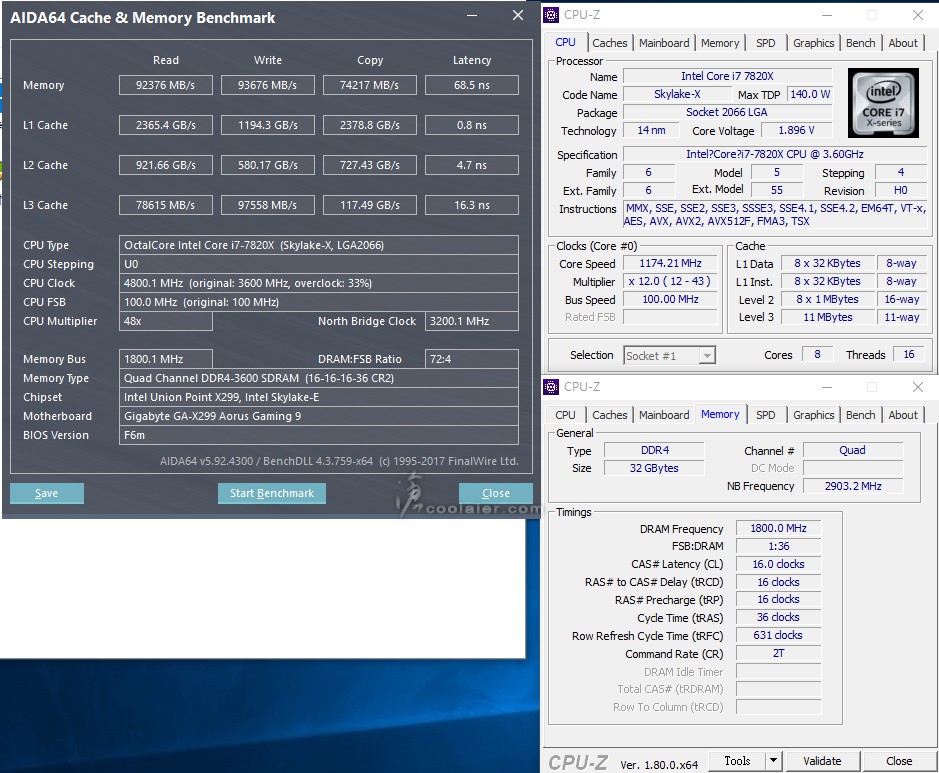The image size is (939, 773).
Task: Click the BIOS Version F6m field
Action: (x=319, y=435)
